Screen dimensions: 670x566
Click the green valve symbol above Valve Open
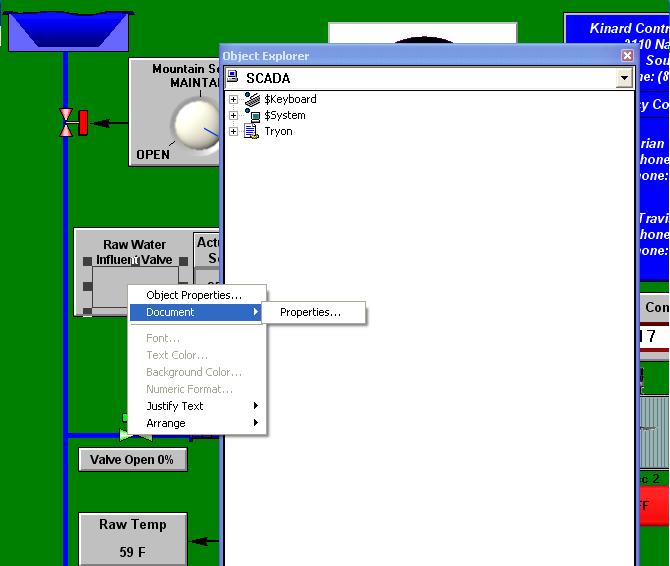click(x=136, y=435)
